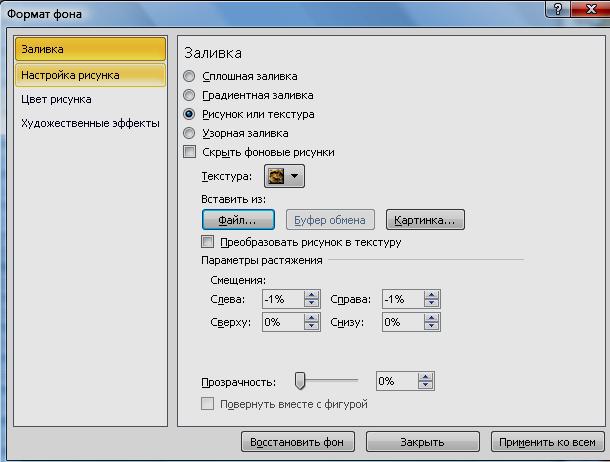Click the Прозрачность slider handle
The image size is (610, 462).
[x=300, y=381]
